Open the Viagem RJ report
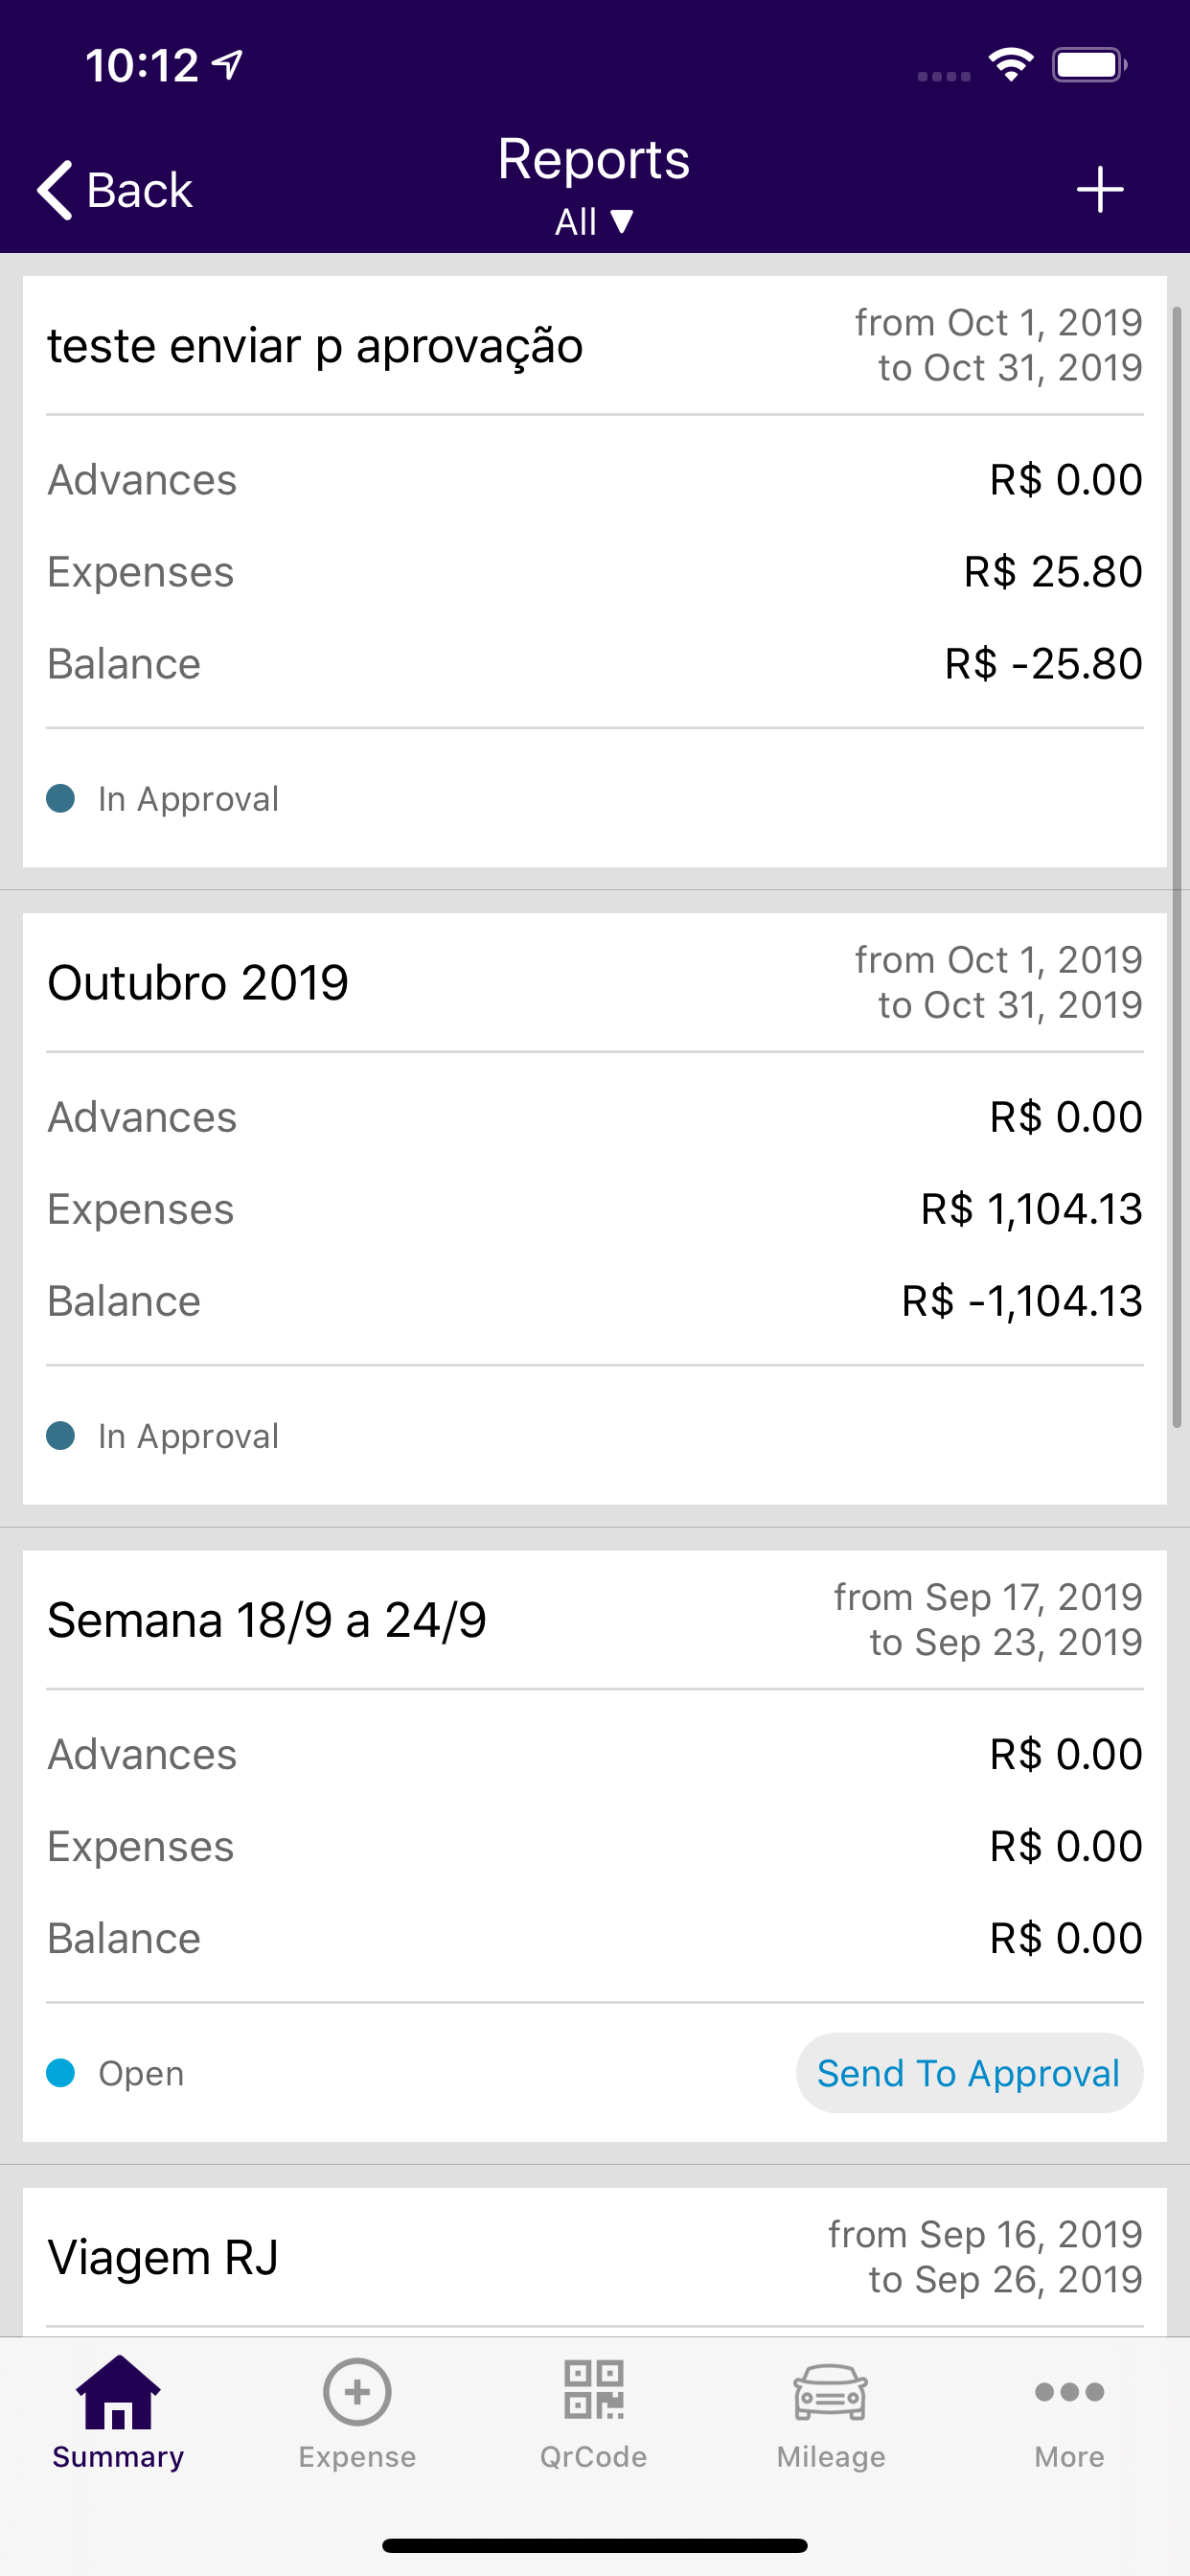The image size is (1190, 2576). (163, 2257)
